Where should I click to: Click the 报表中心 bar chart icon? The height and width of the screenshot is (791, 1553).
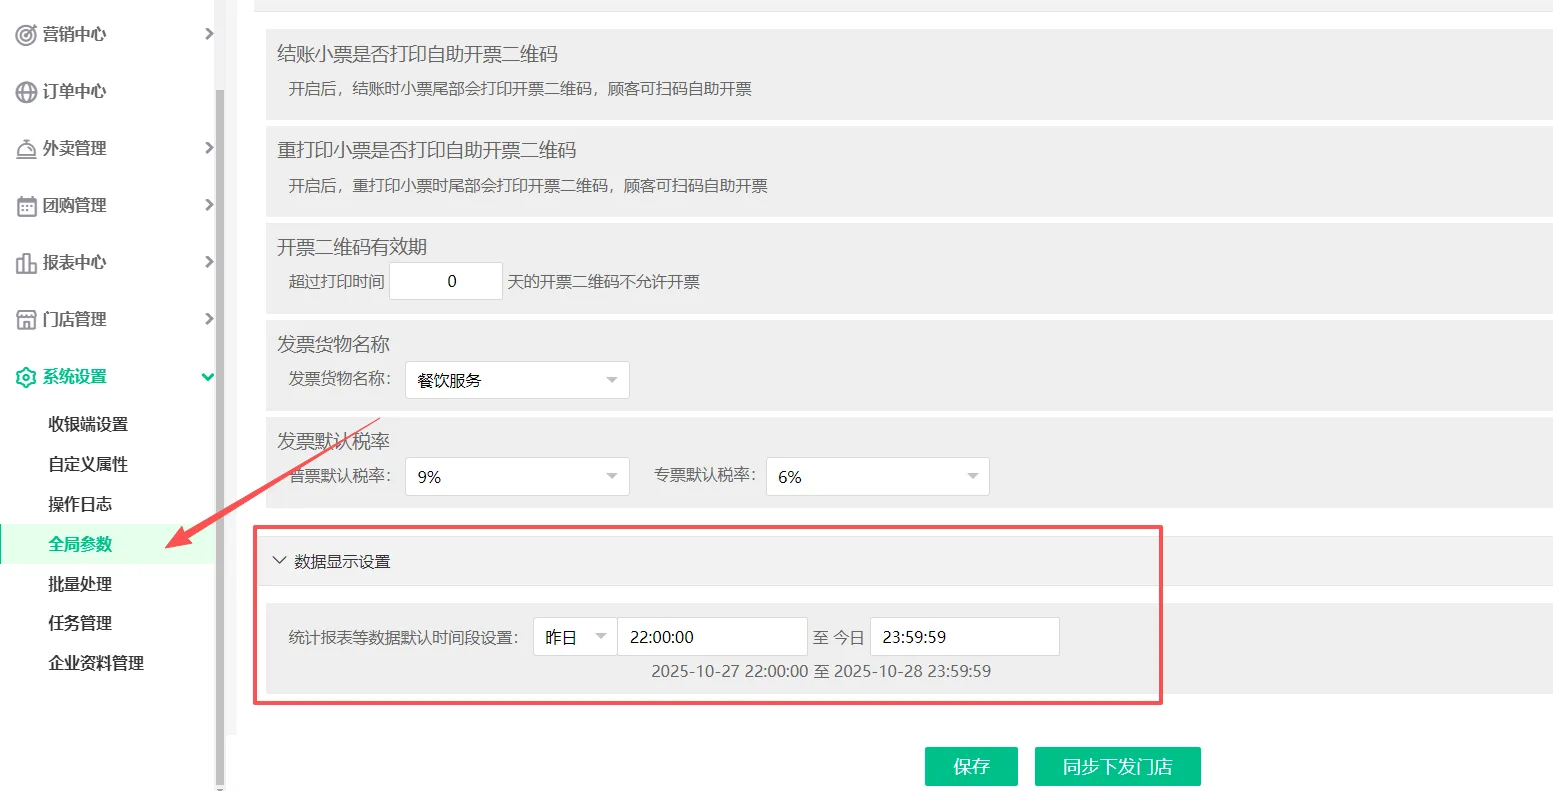click(x=26, y=263)
